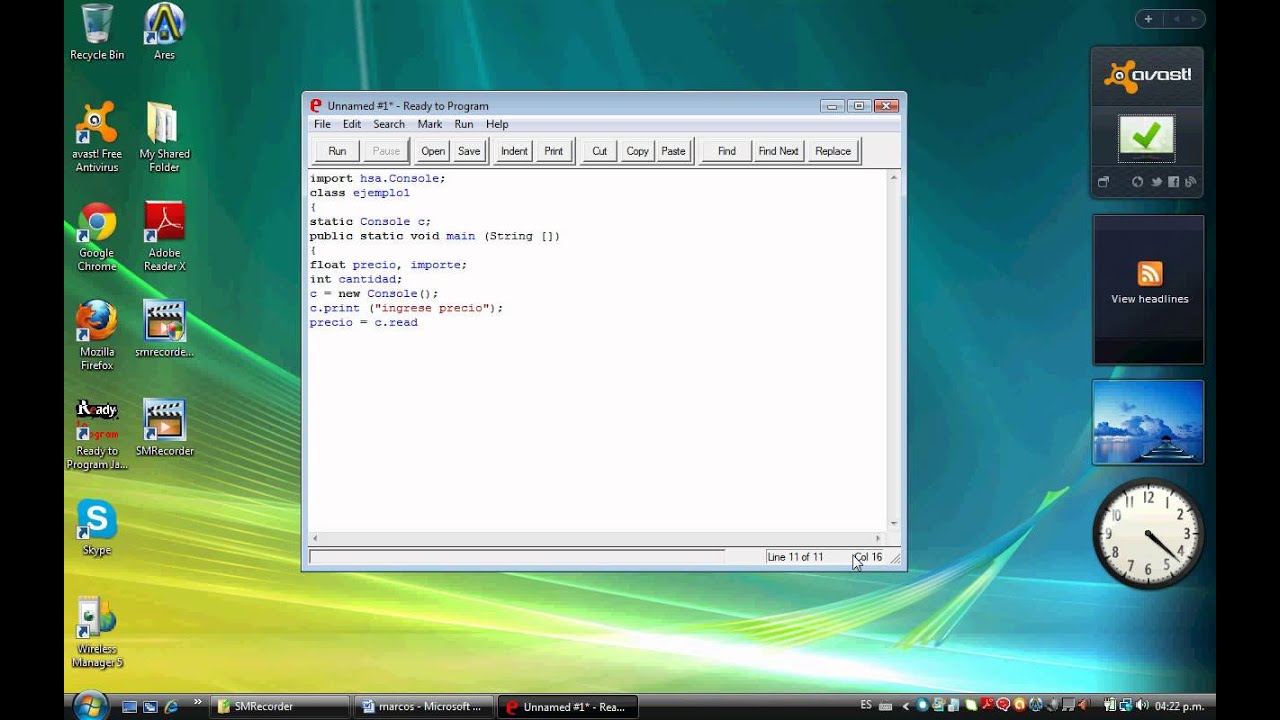
Task: Open the Search menu
Action: point(389,124)
